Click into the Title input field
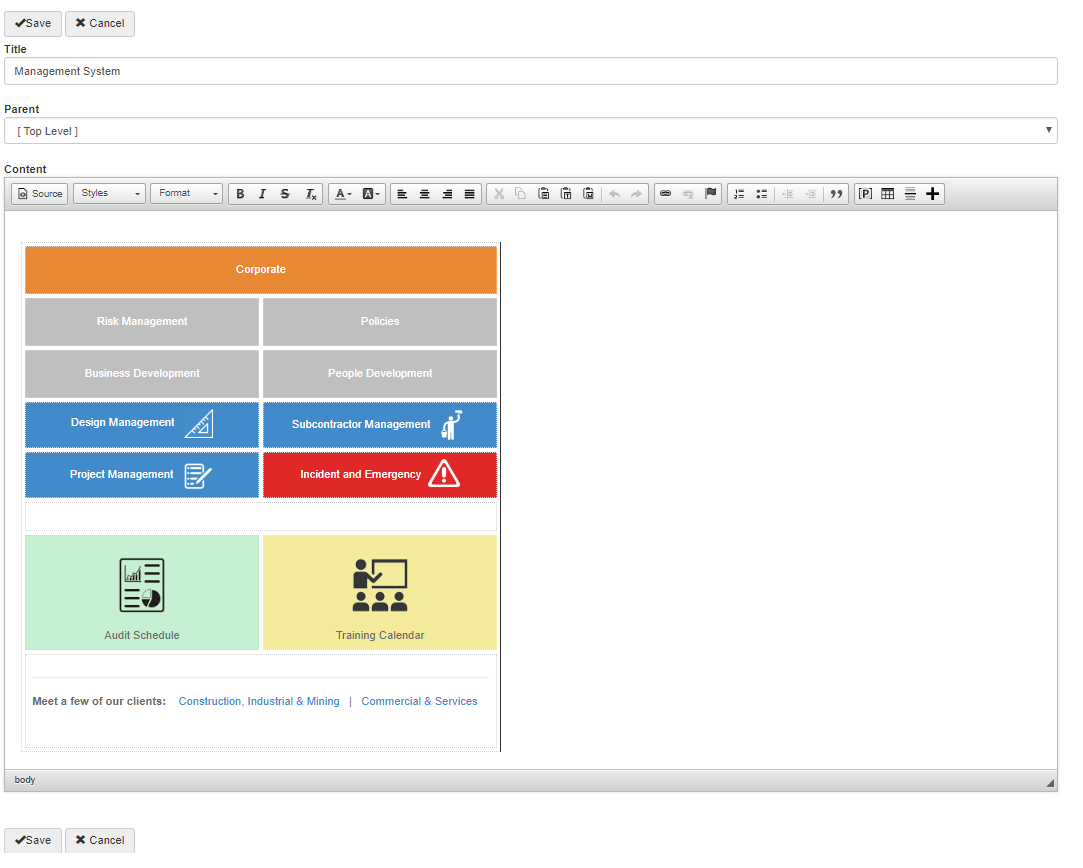Viewport: 1083px width, 868px height. pos(530,72)
